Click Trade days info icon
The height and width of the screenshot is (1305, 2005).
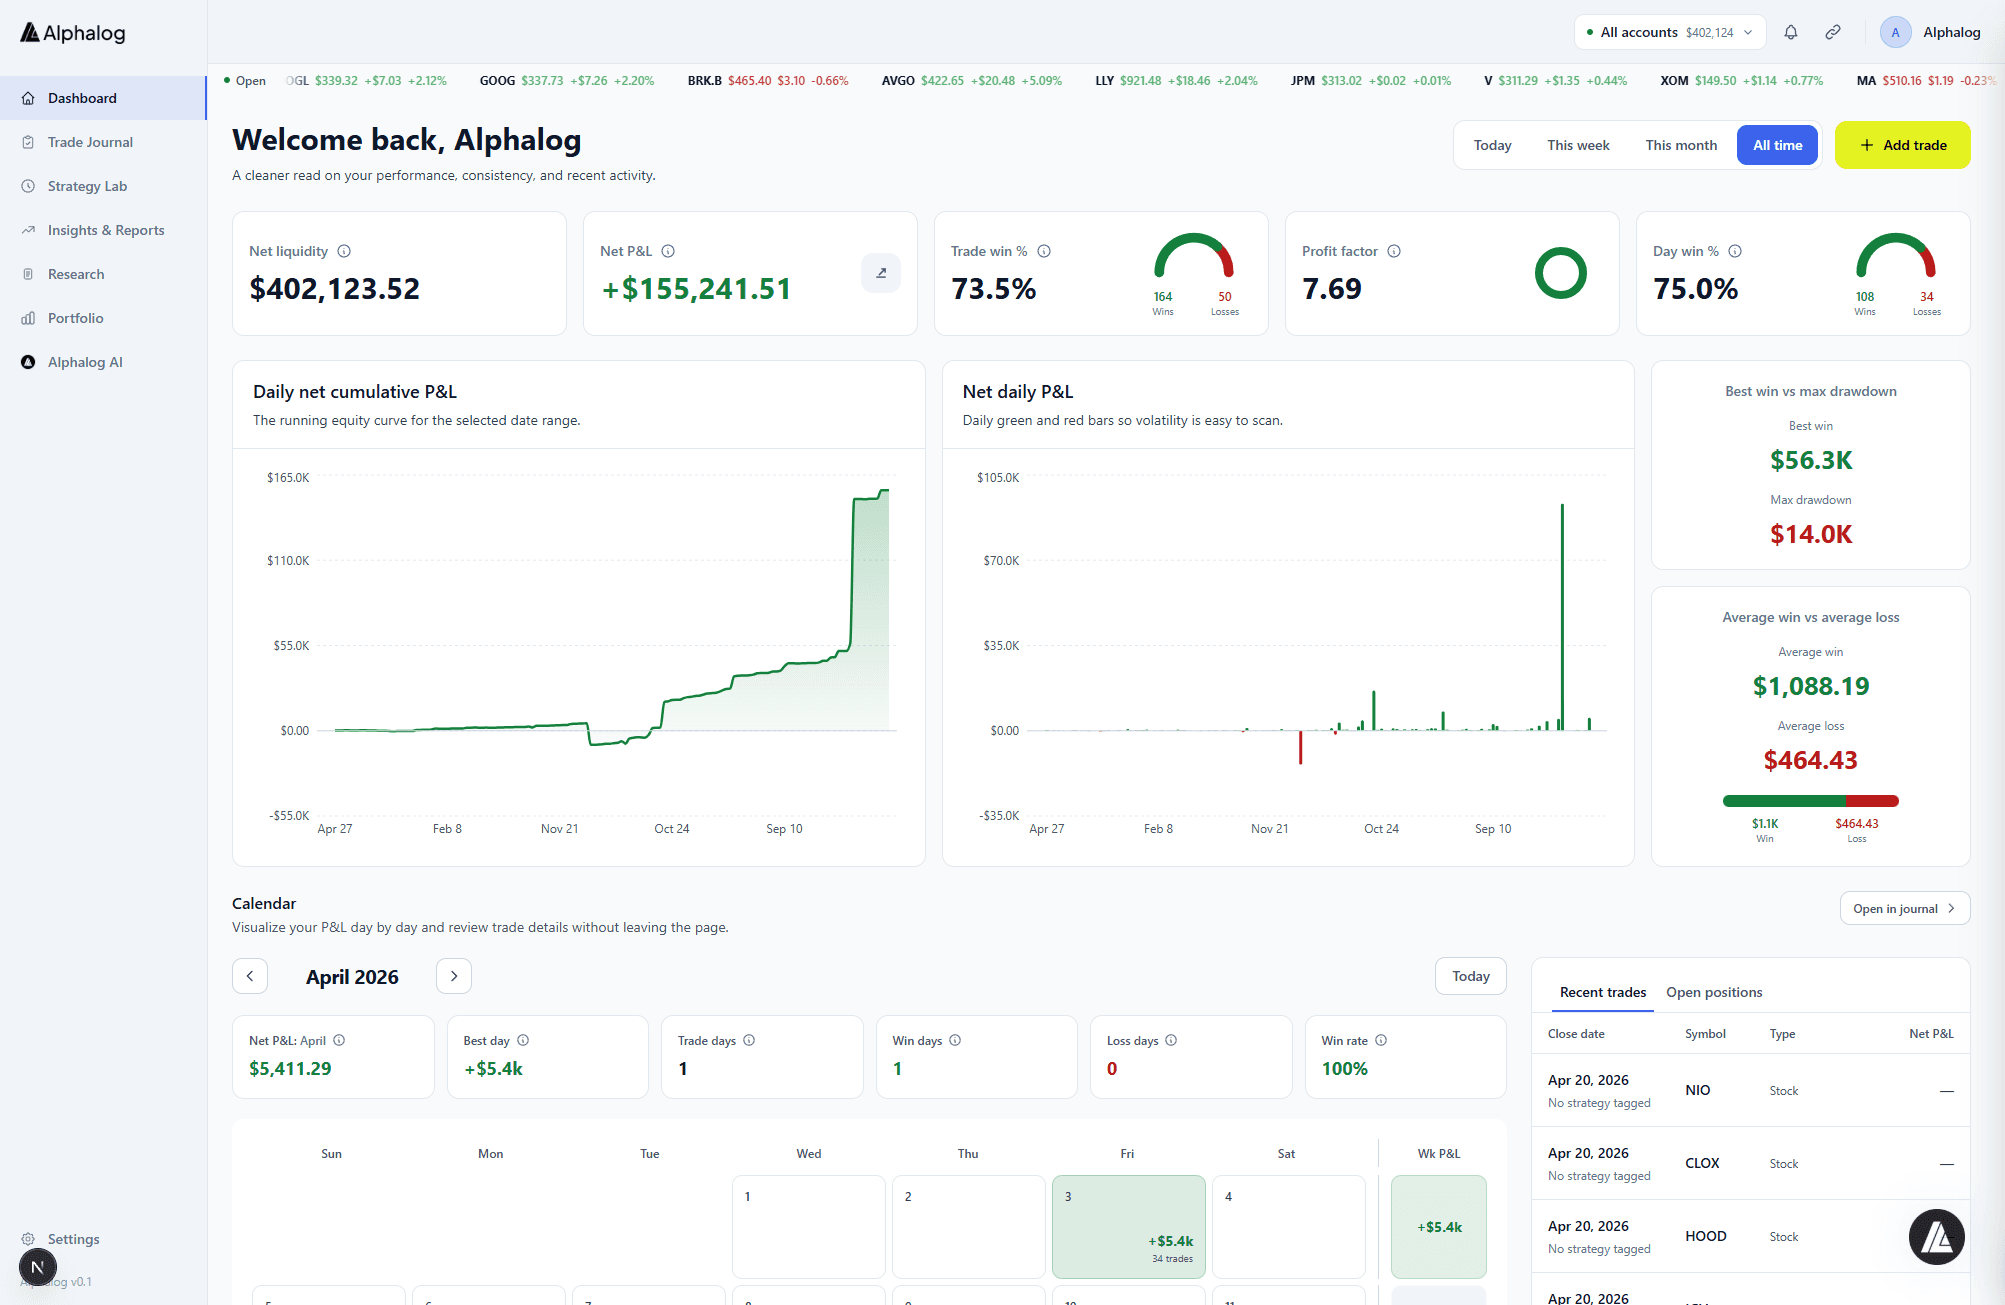pyautogui.click(x=749, y=1040)
